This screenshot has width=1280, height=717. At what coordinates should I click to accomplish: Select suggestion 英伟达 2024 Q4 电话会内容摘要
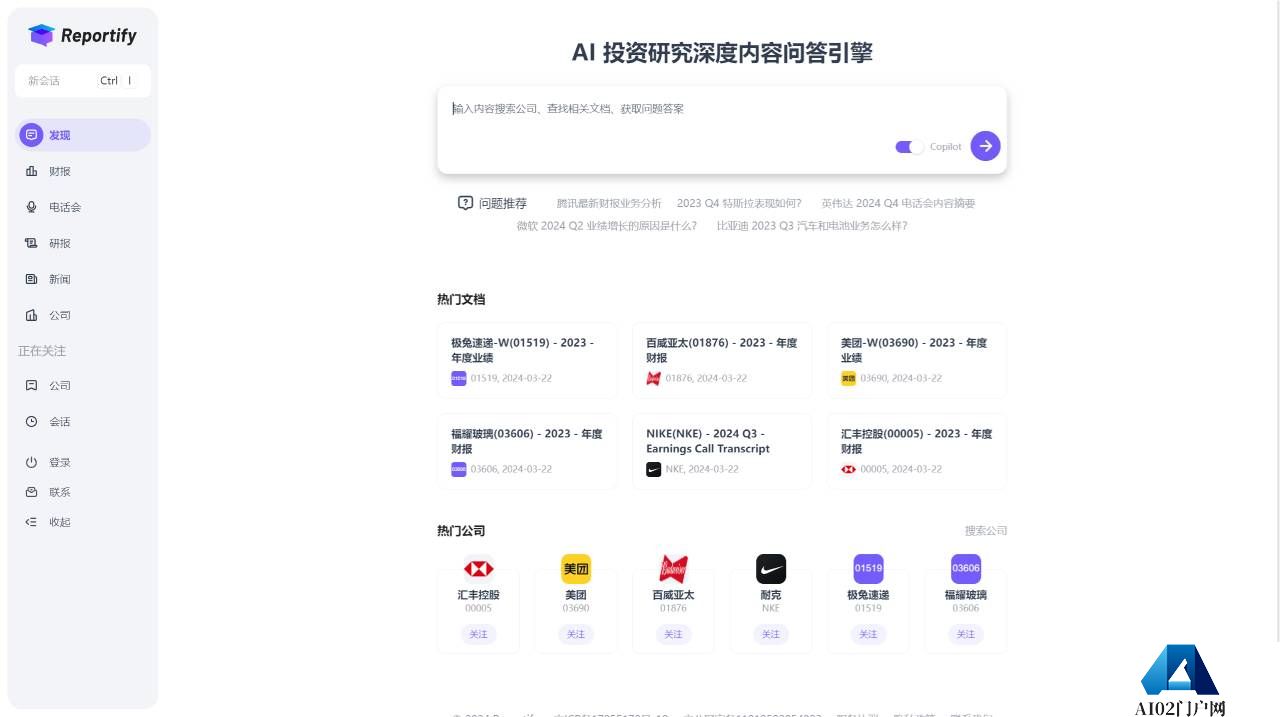[898, 203]
